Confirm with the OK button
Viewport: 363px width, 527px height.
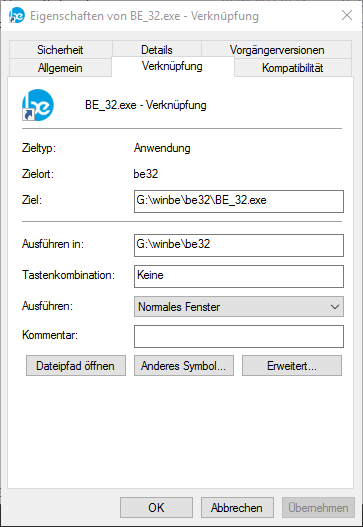tap(156, 508)
